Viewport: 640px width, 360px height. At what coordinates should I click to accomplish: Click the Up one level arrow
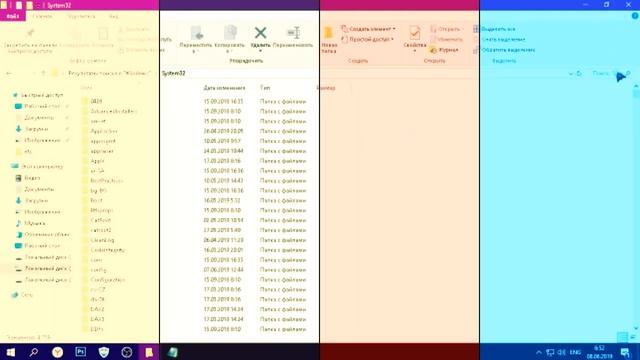coord(43,73)
